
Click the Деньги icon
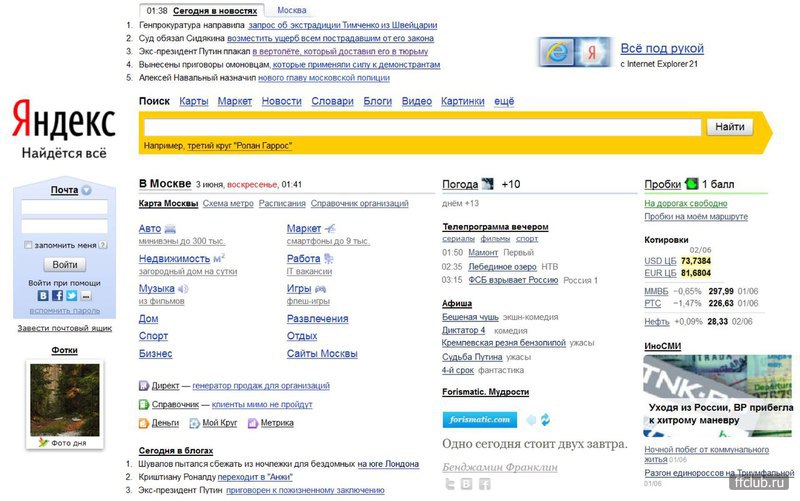point(144,423)
